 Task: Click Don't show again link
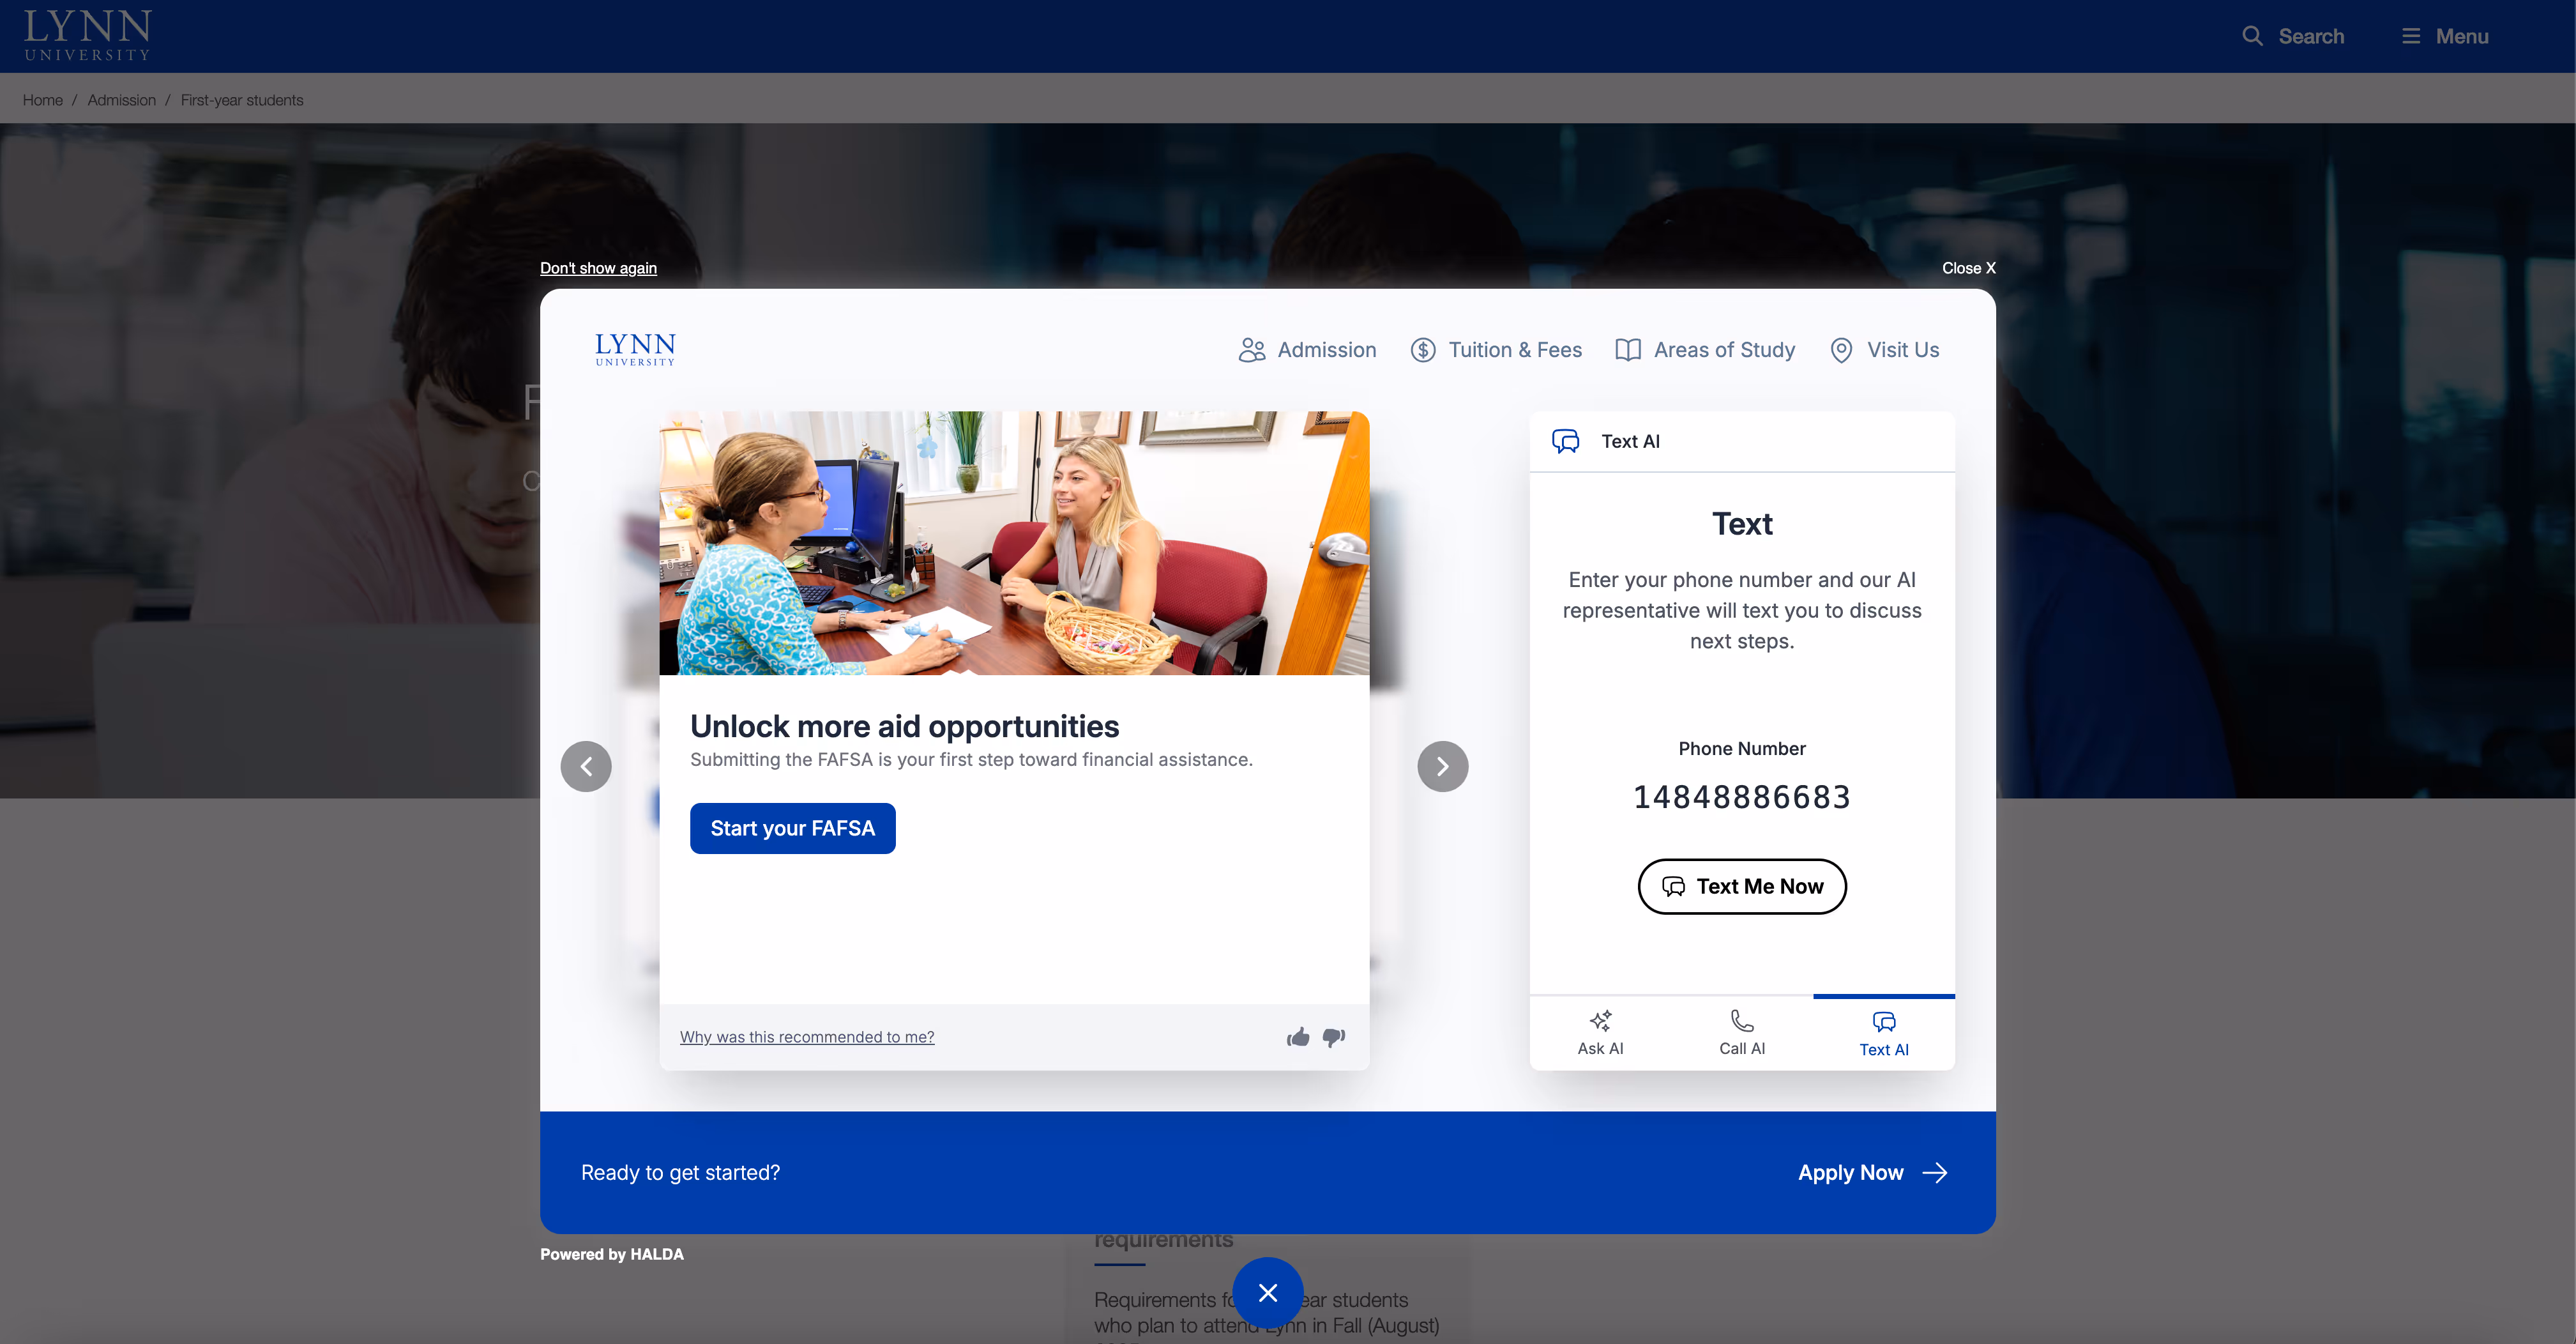pyautogui.click(x=598, y=268)
